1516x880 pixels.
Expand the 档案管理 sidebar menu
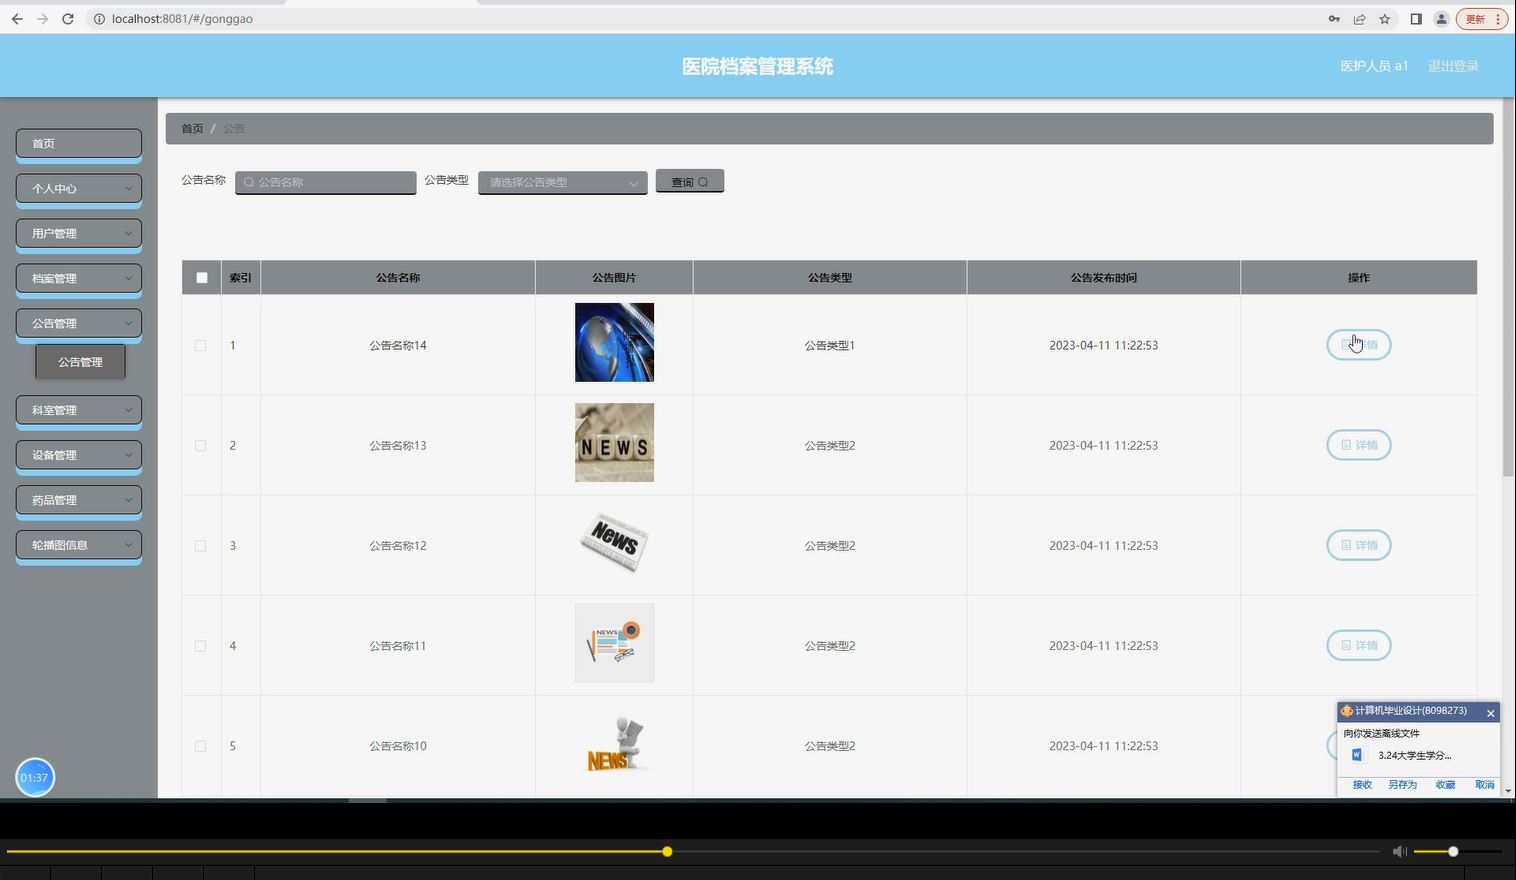coord(79,278)
